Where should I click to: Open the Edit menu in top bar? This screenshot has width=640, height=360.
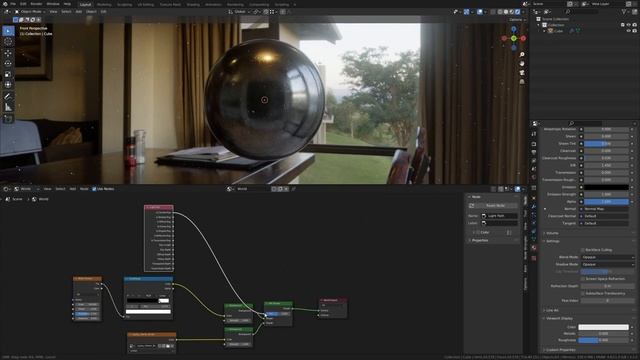pyautogui.click(x=23, y=4)
